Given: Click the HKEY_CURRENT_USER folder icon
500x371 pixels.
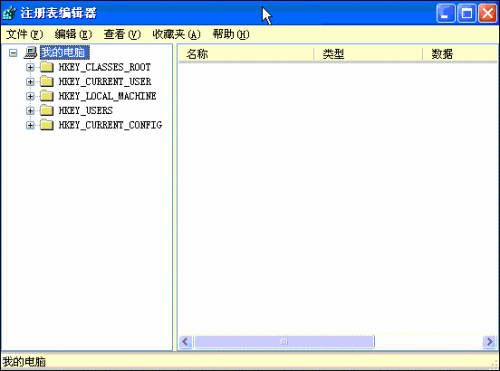Looking at the screenshot, I should point(47,82).
